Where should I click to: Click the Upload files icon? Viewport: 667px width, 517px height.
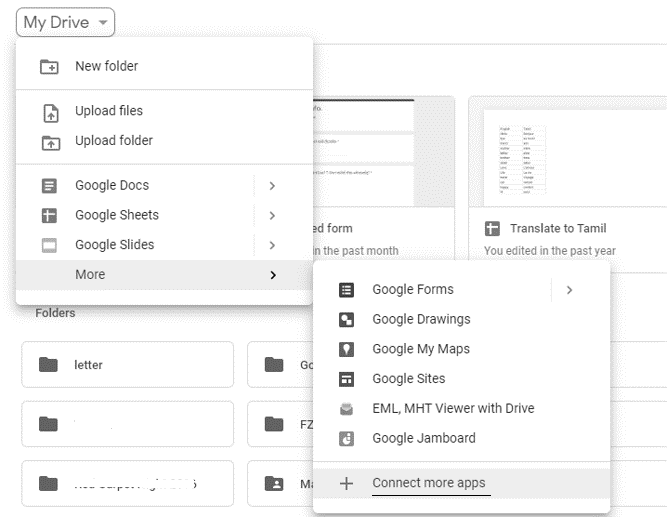tap(51, 113)
